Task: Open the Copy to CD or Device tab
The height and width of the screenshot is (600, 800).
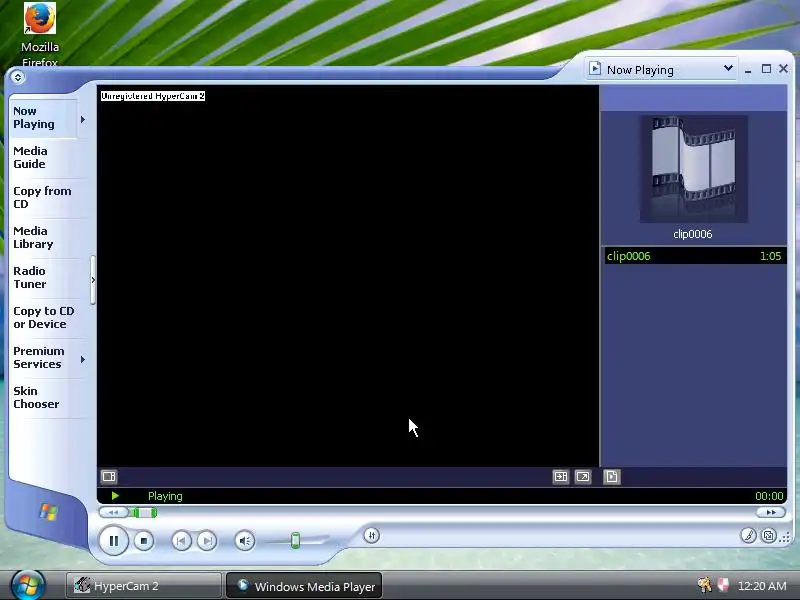Action: tap(48, 317)
